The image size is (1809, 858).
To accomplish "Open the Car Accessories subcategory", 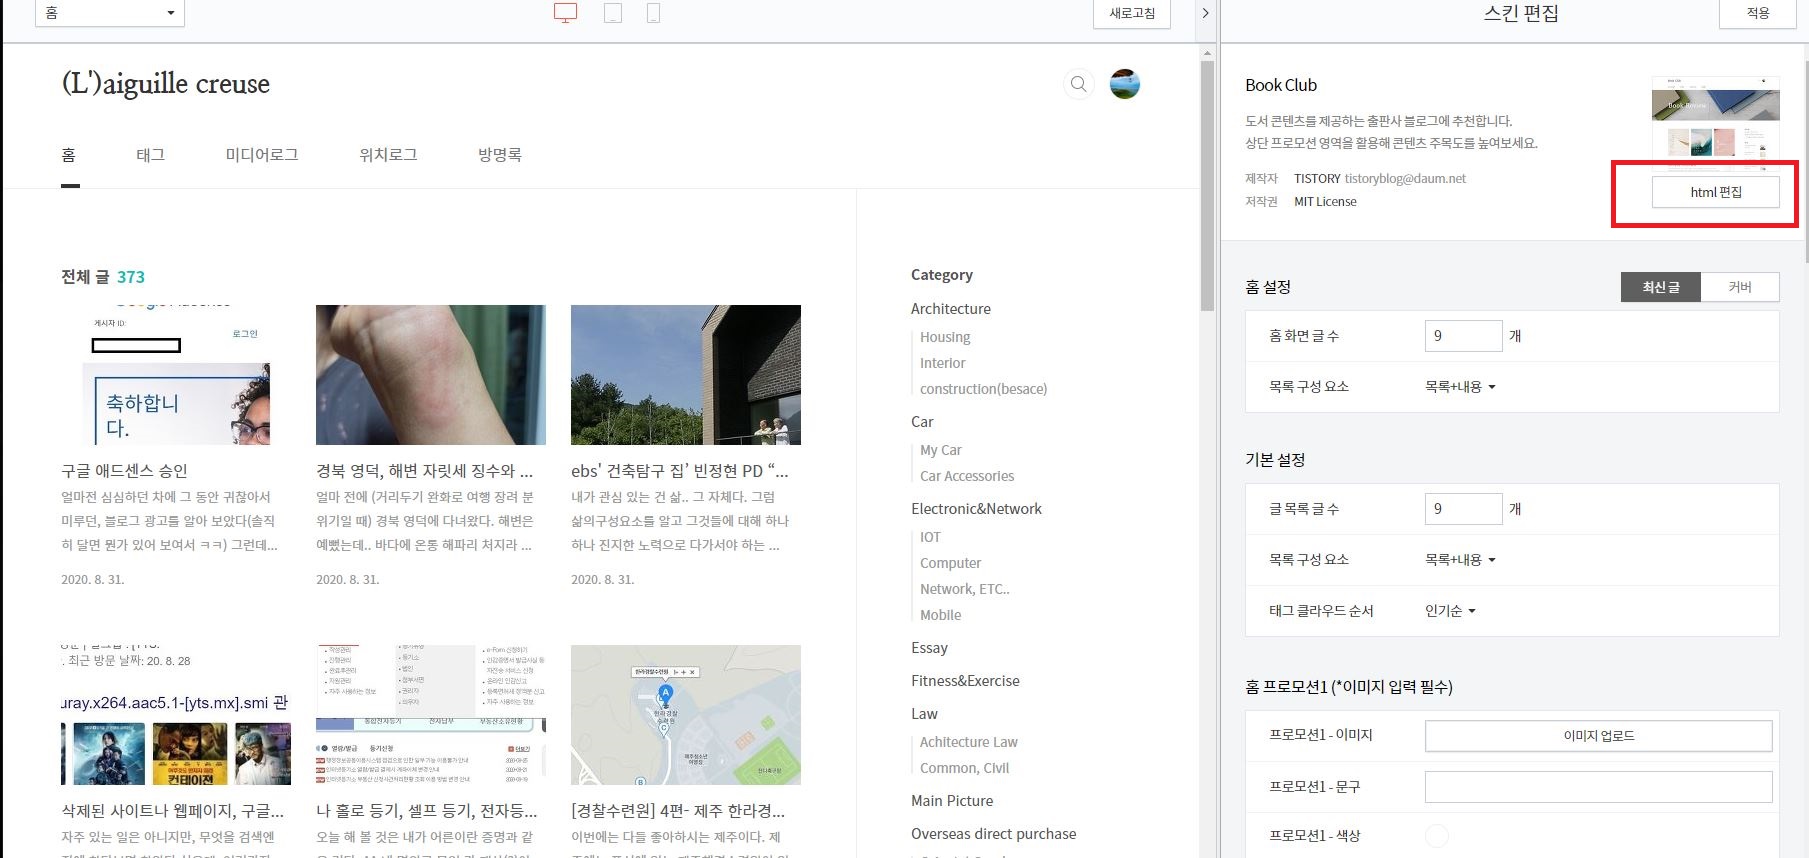I will point(967,476).
